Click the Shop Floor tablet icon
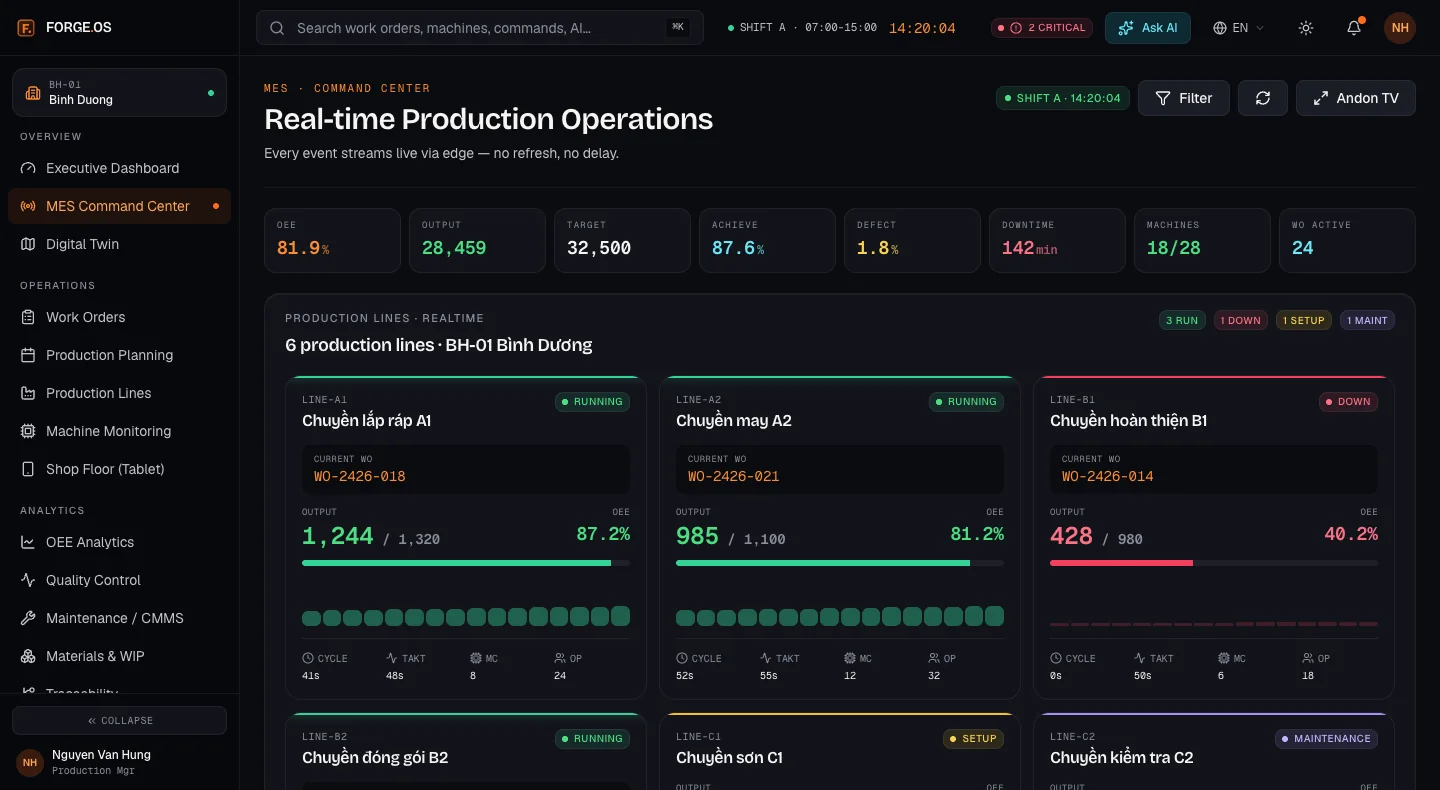 pyautogui.click(x=28, y=469)
